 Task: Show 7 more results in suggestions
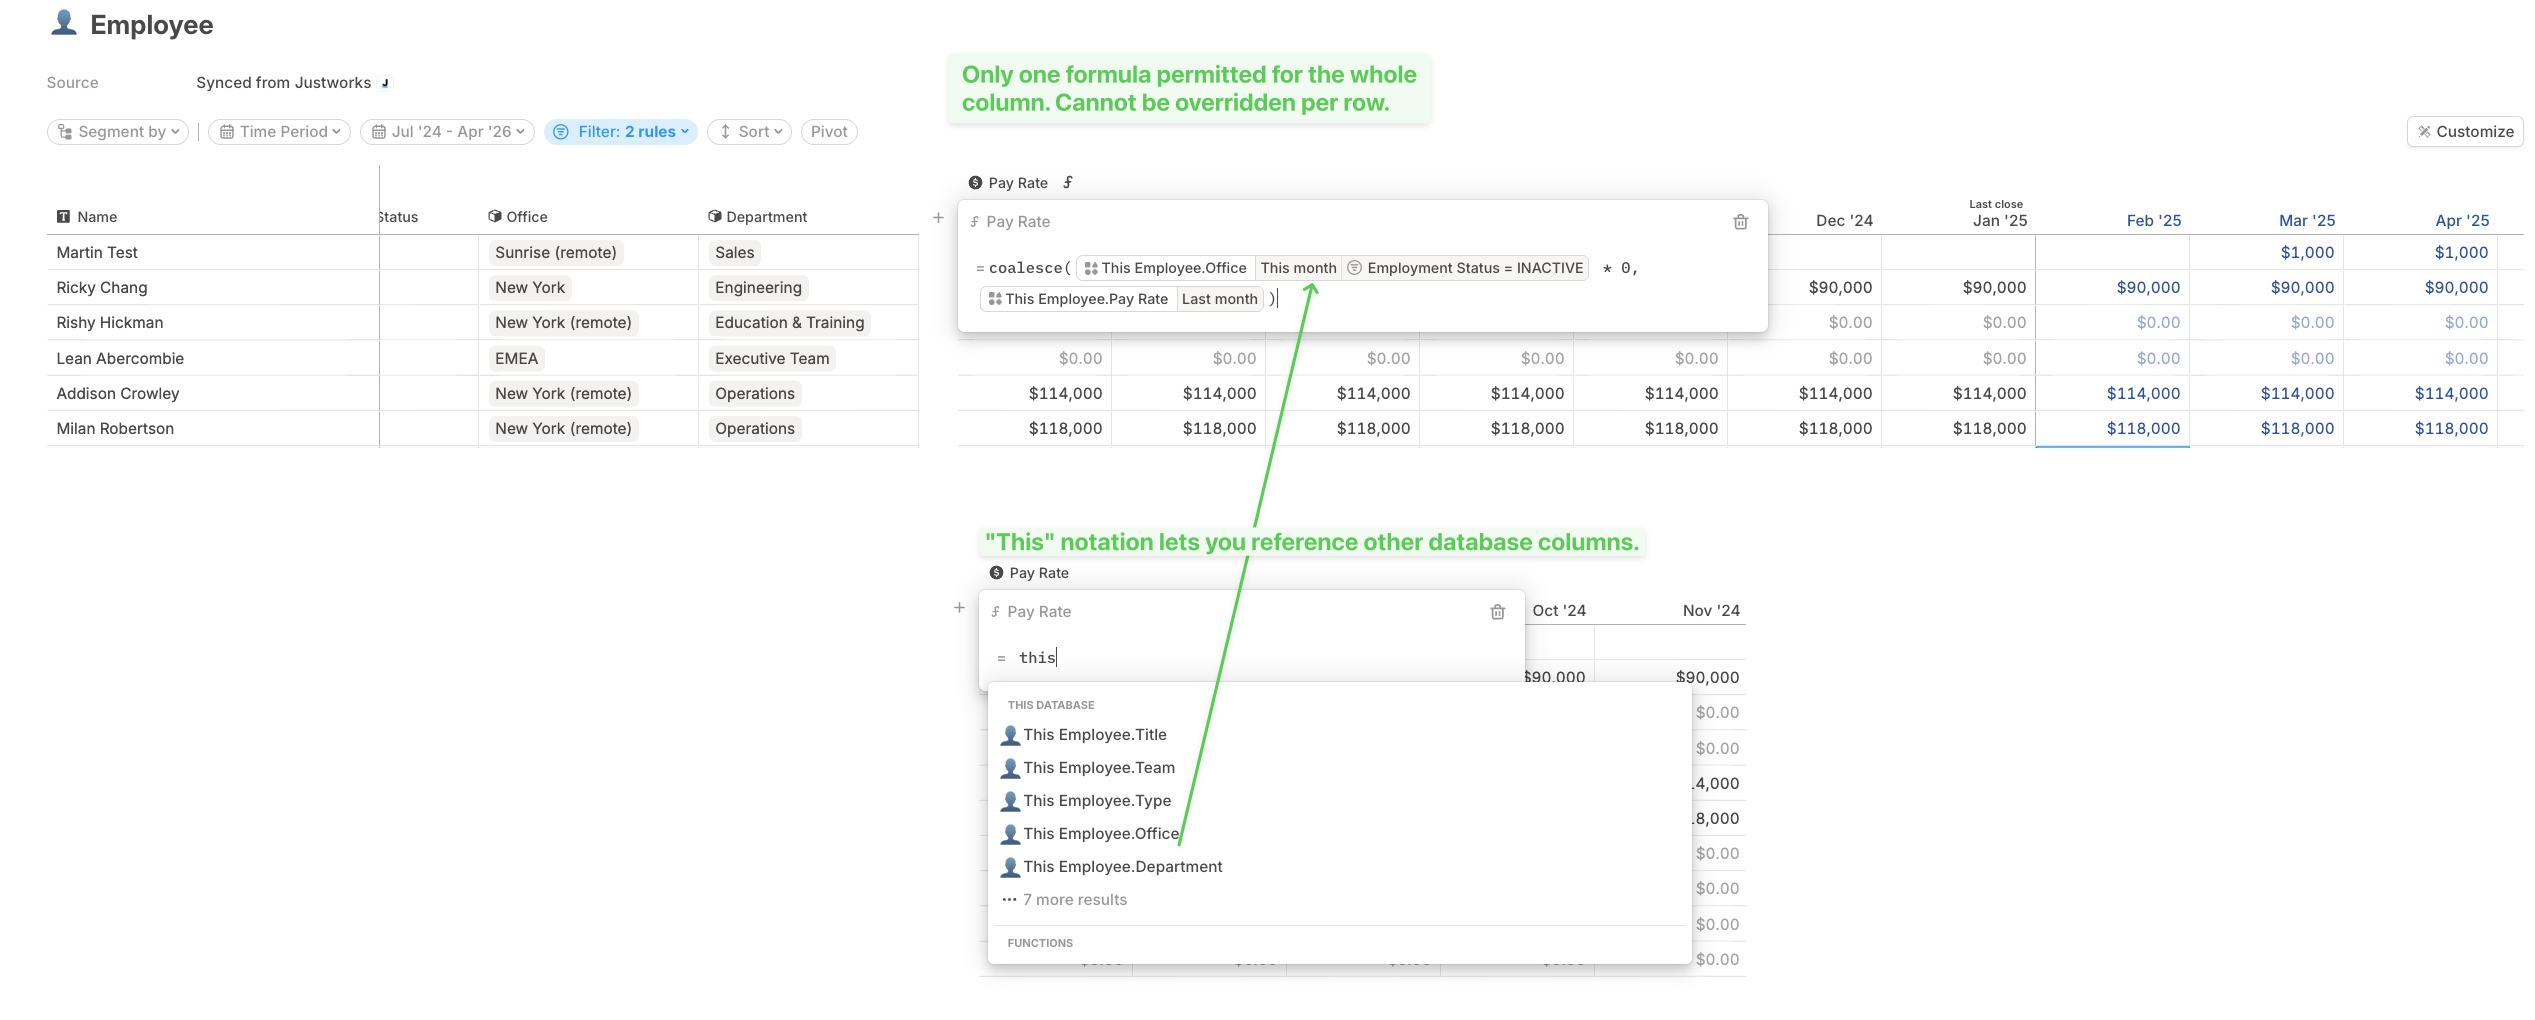(1065, 900)
